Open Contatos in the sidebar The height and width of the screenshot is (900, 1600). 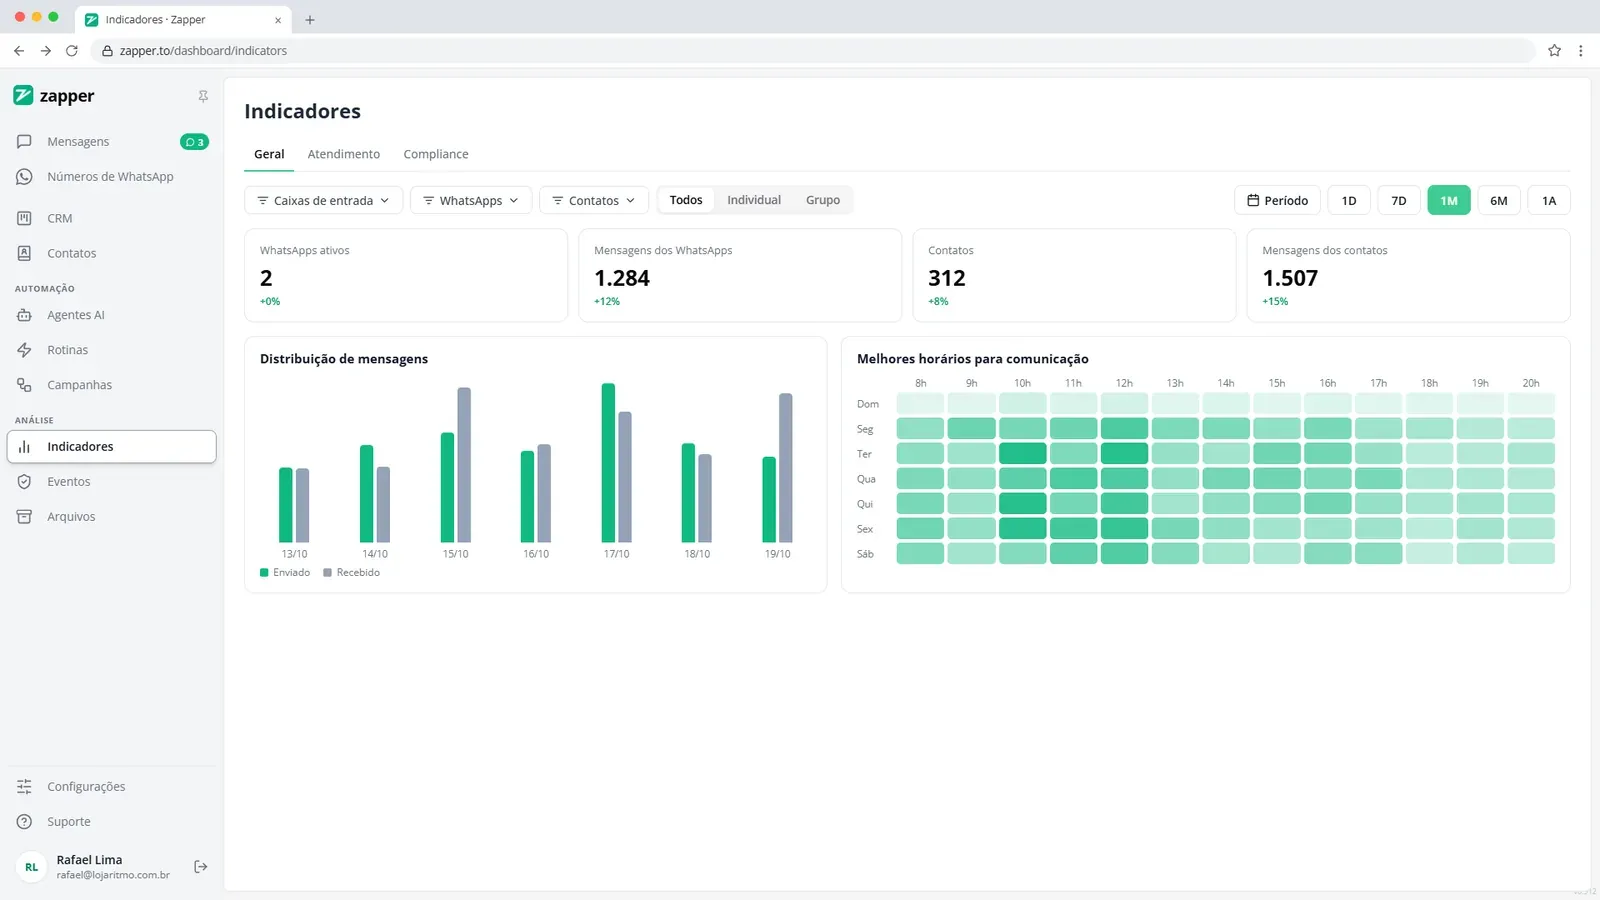(x=111, y=253)
